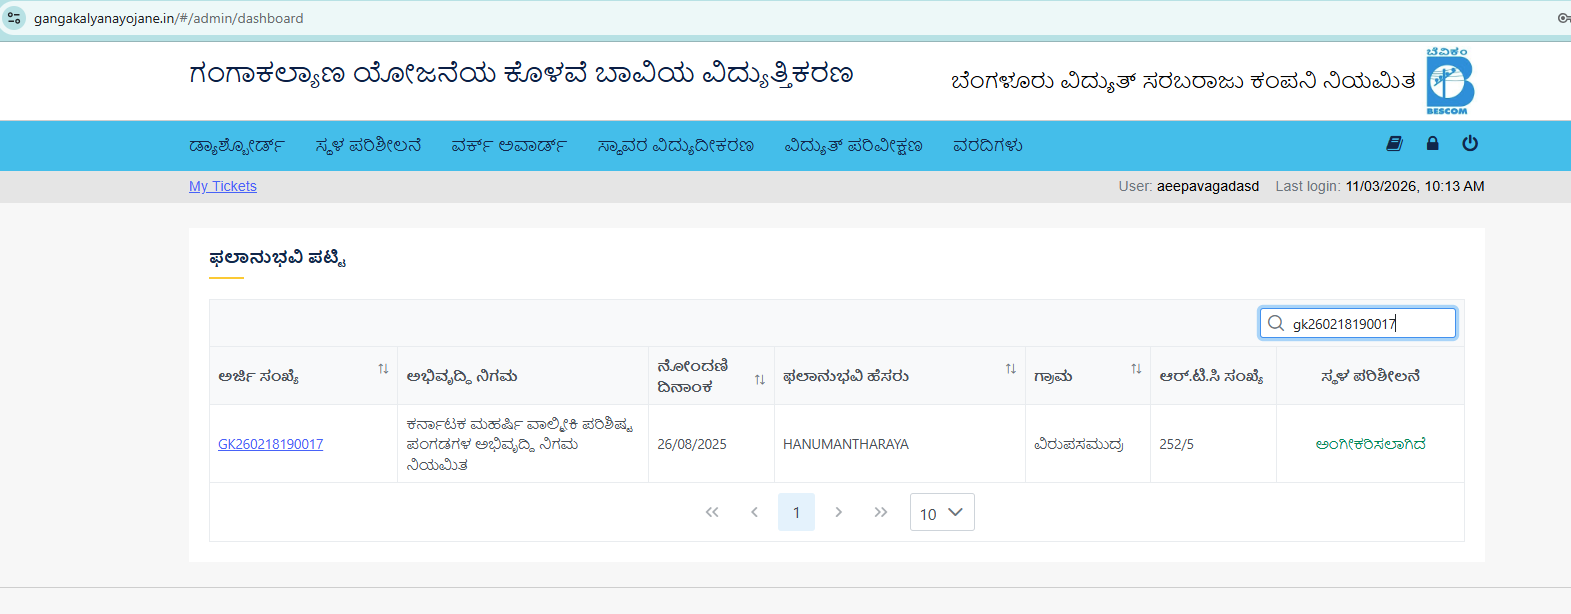Click the power logout icon
This screenshot has height=614, width=1571.
(x=1470, y=144)
